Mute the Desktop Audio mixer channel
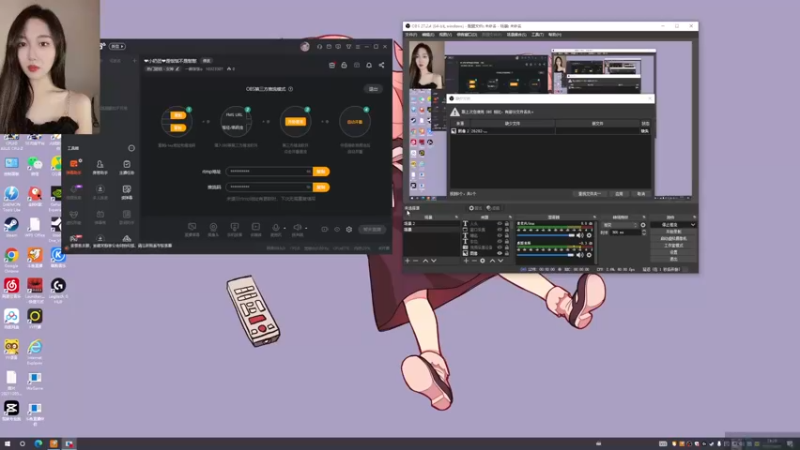 coord(580,255)
